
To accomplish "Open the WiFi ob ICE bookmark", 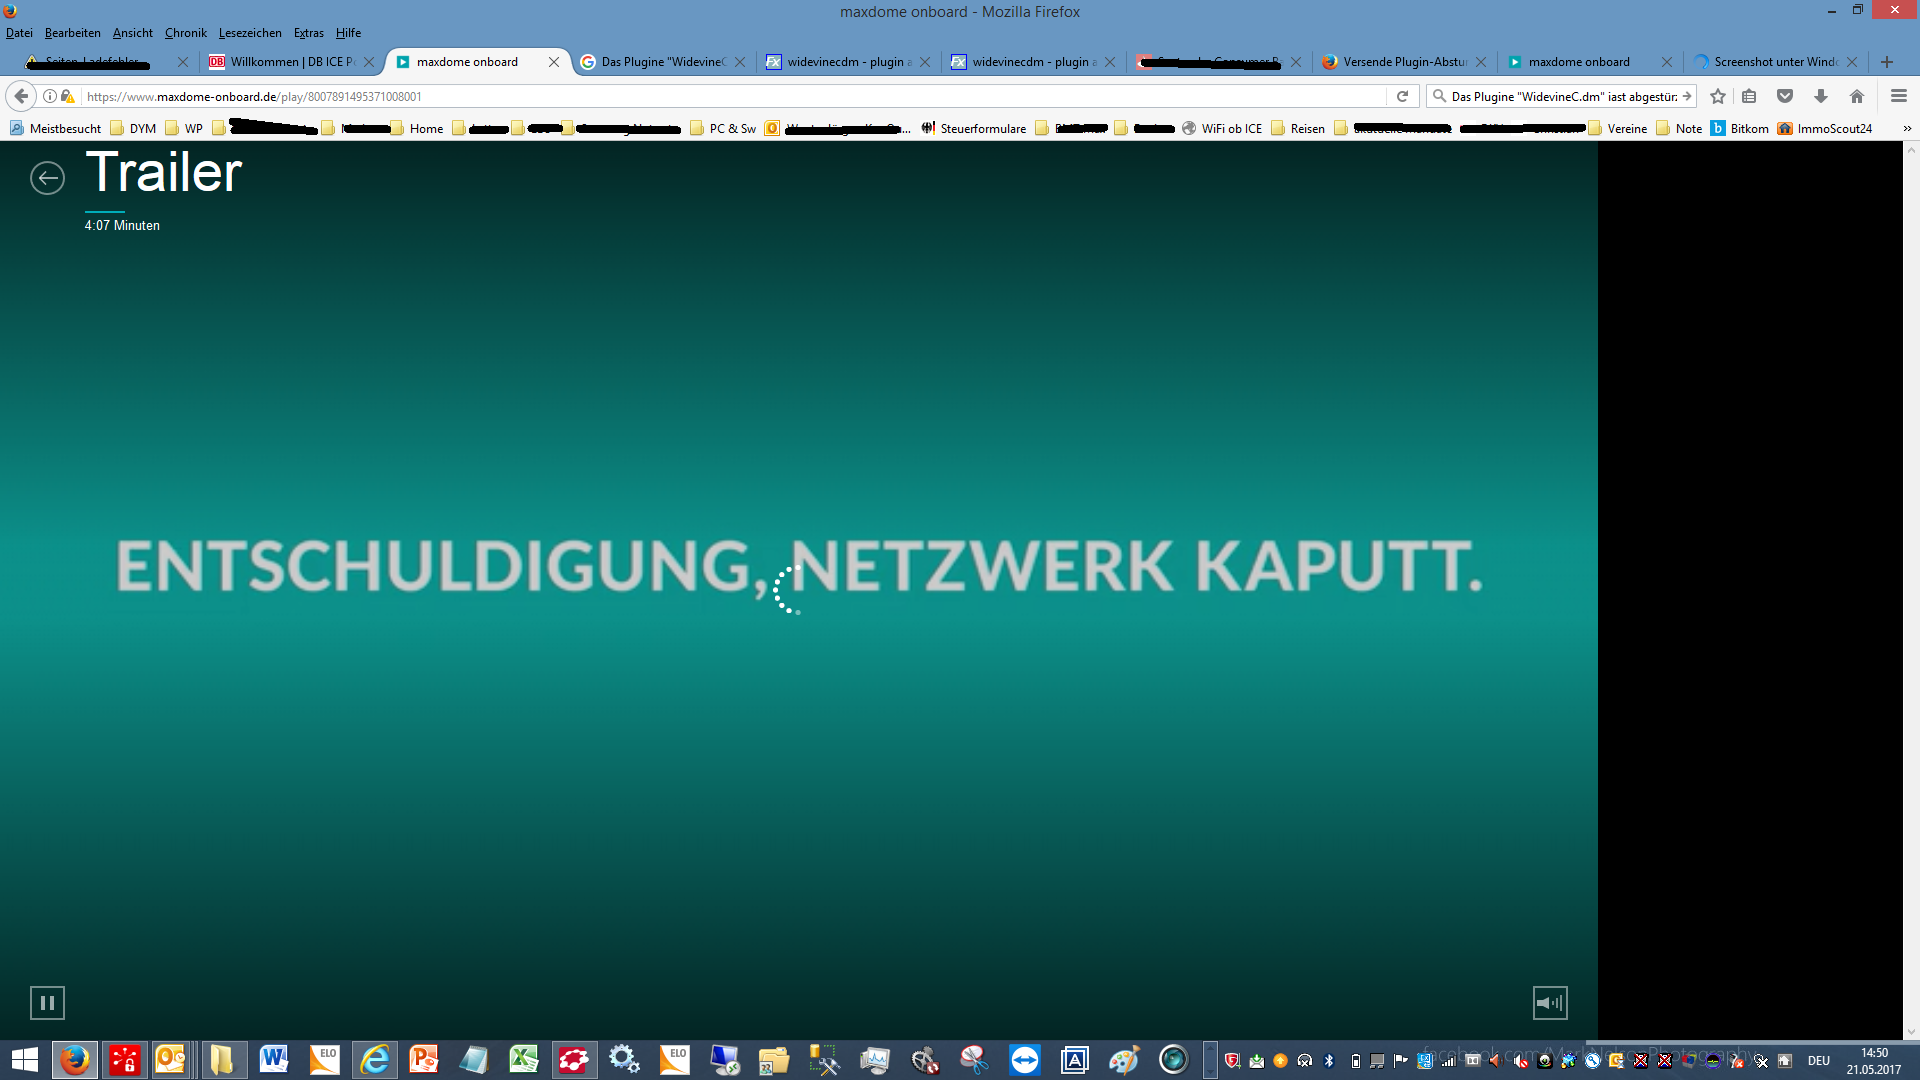I will tap(1222, 128).
